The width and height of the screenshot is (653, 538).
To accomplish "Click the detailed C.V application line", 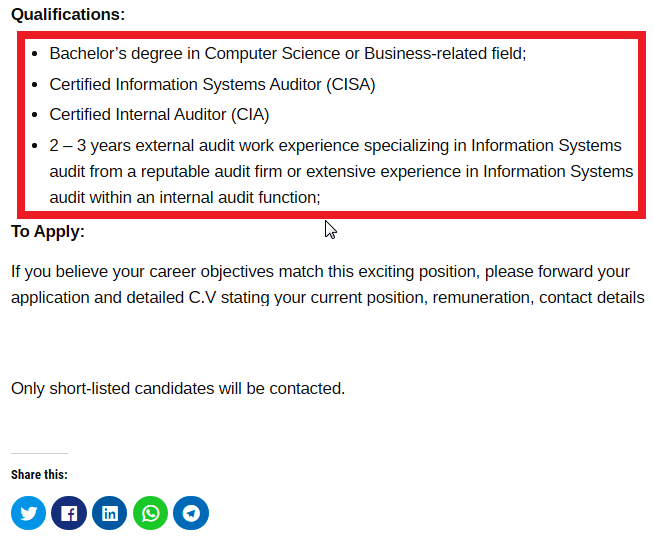I will [x=327, y=297].
